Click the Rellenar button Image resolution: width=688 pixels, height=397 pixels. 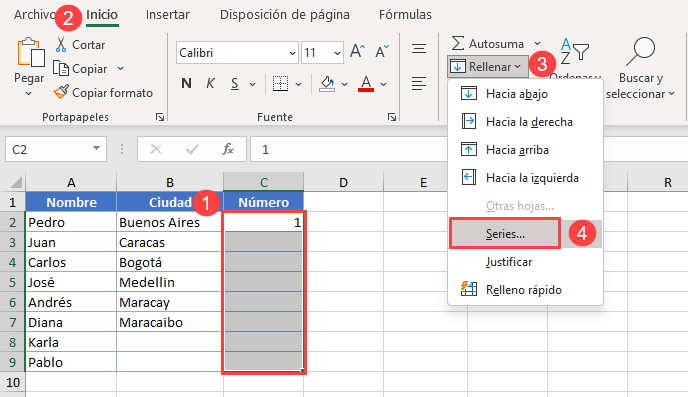[x=487, y=67]
